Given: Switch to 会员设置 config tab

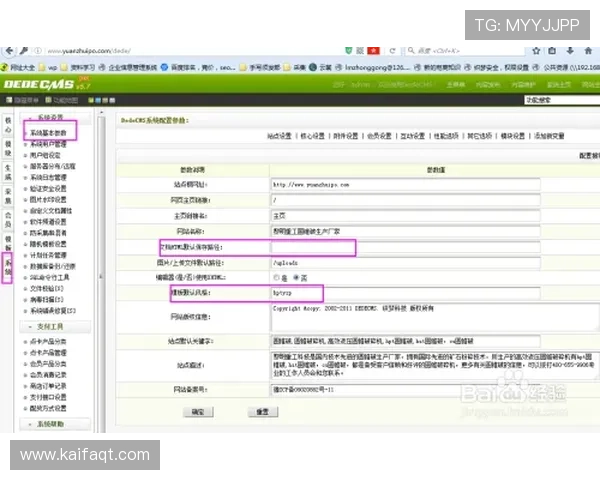Looking at the screenshot, I should tap(379, 136).
